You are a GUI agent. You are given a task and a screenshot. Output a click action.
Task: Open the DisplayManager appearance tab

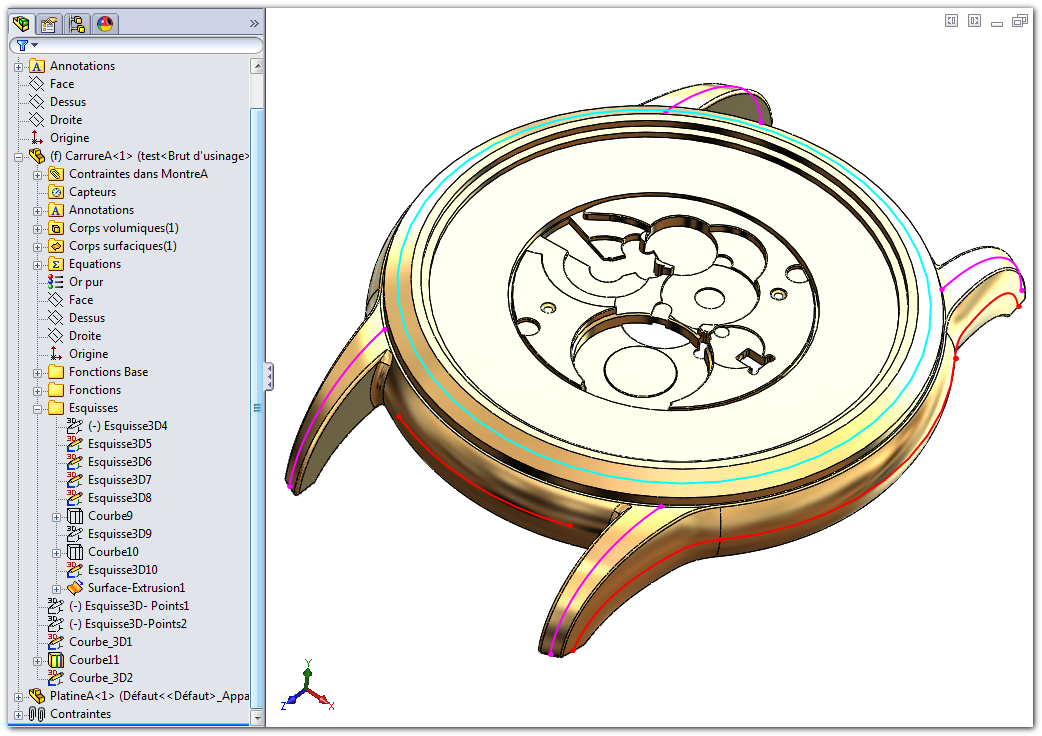(105, 24)
